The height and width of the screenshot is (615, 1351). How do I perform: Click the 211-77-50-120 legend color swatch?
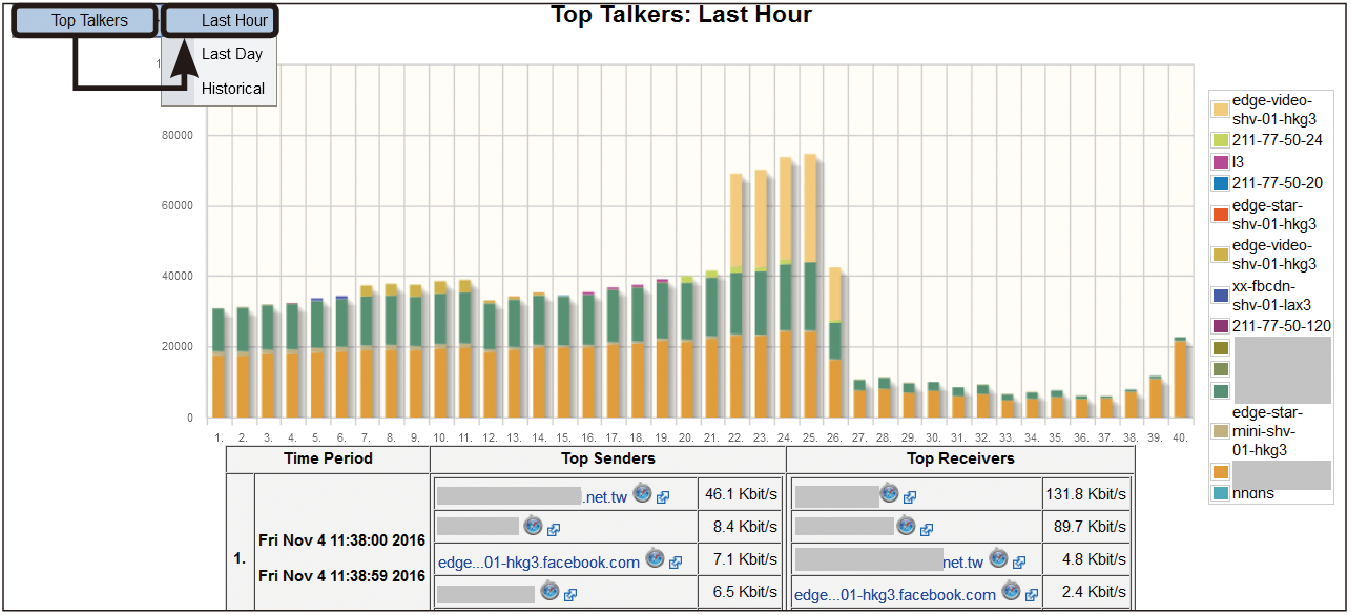pyautogui.click(x=1220, y=325)
